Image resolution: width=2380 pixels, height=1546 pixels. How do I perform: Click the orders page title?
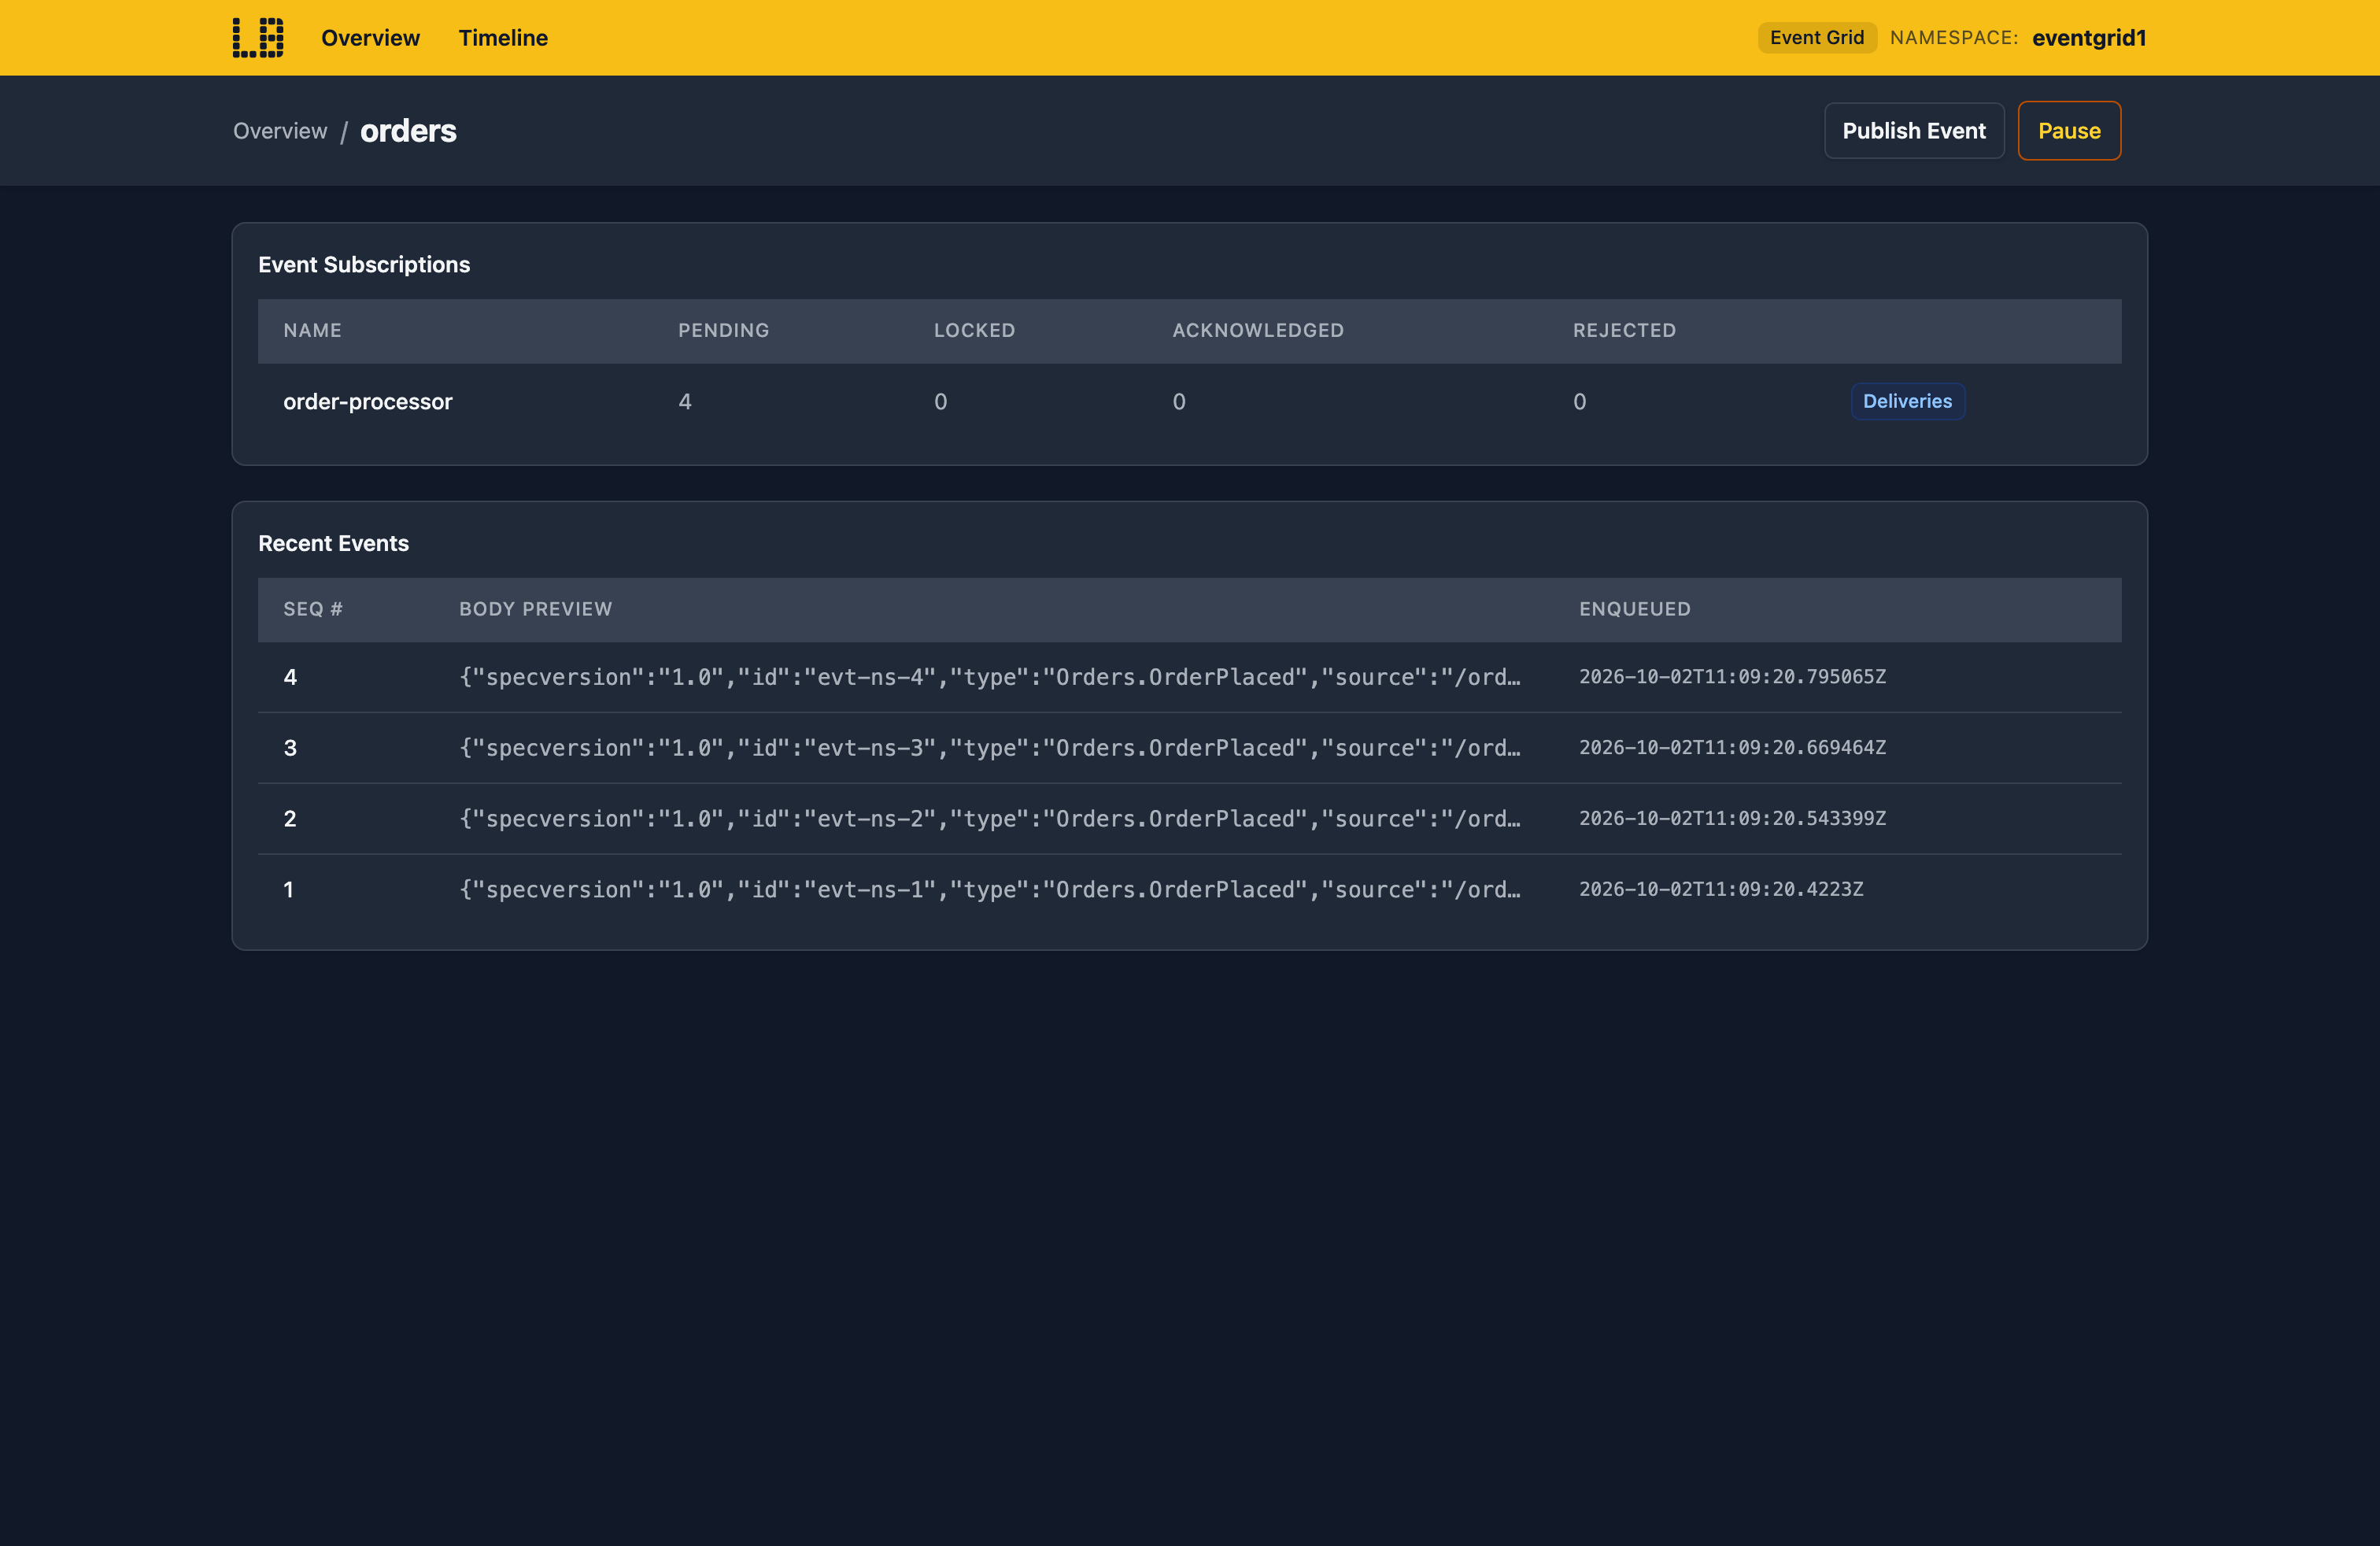[x=408, y=131]
